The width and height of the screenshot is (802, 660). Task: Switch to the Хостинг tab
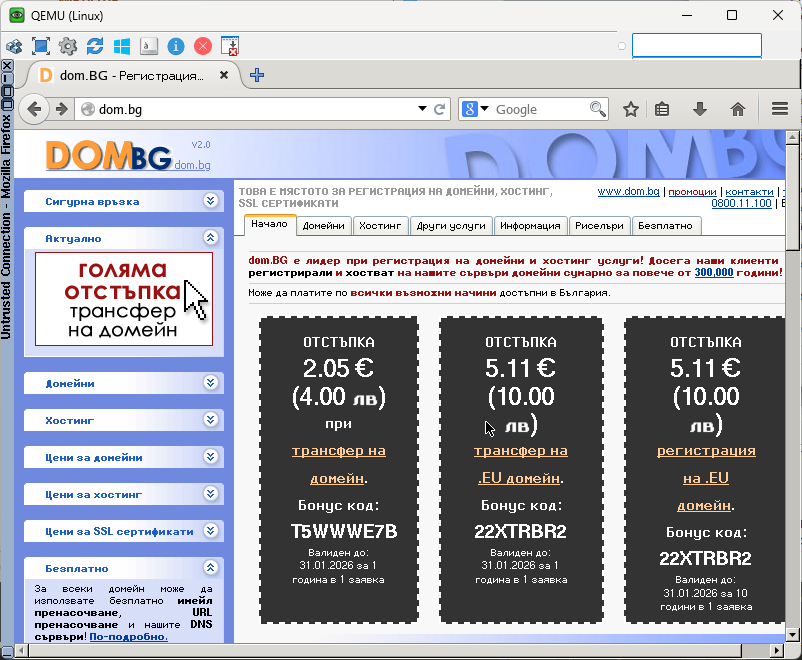pyautogui.click(x=380, y=226)
